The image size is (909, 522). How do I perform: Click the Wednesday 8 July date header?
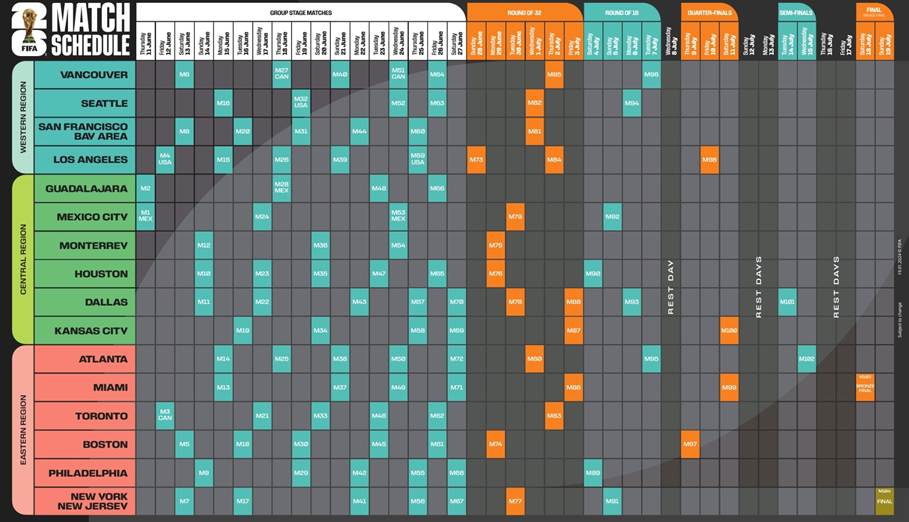click(671, 41)
